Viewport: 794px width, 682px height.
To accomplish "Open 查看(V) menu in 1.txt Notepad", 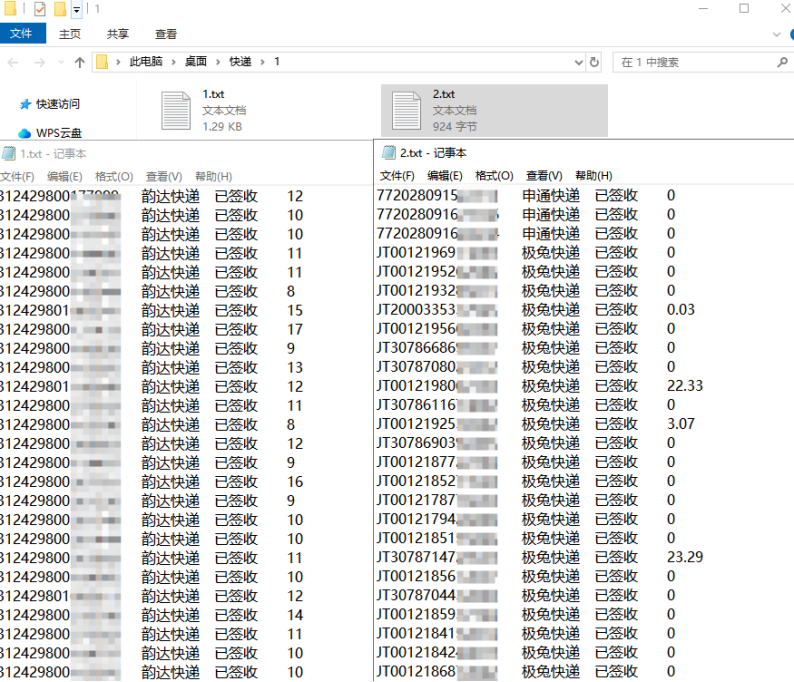I will [164, 176].
